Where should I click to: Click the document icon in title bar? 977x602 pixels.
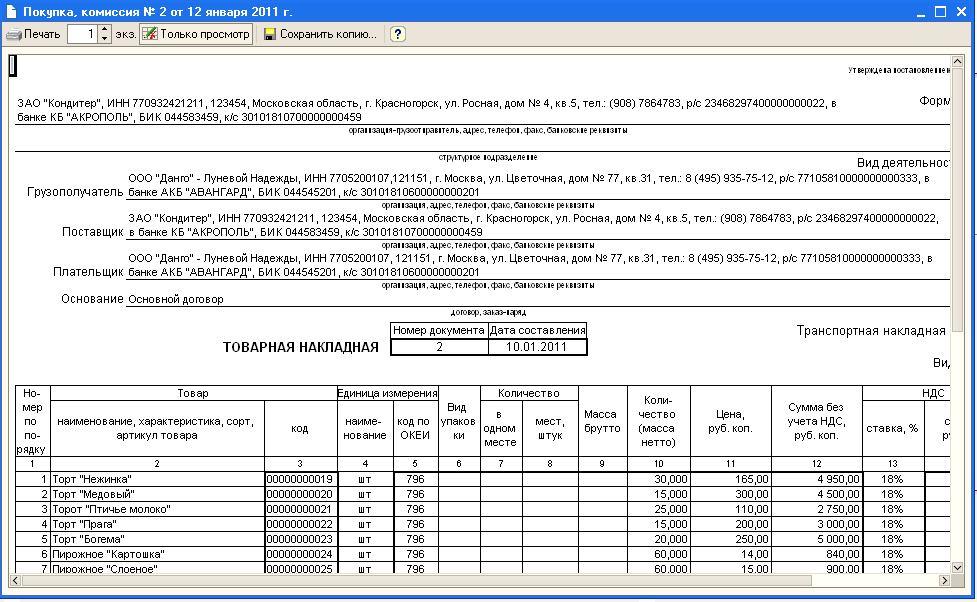(x=12, y=11)
